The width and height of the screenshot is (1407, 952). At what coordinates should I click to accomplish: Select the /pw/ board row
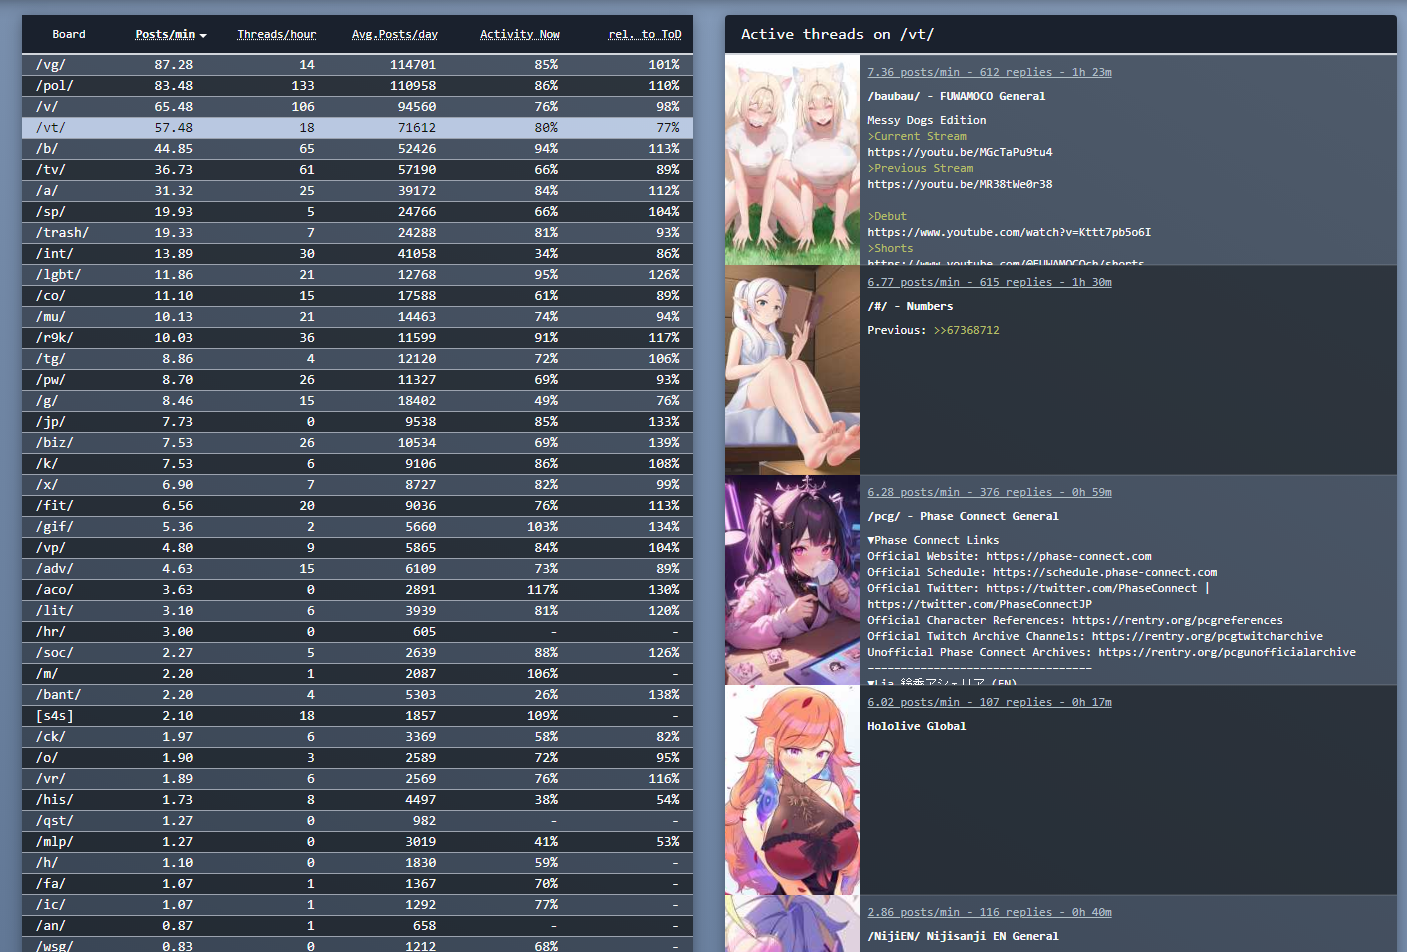(x=357, y=380)
